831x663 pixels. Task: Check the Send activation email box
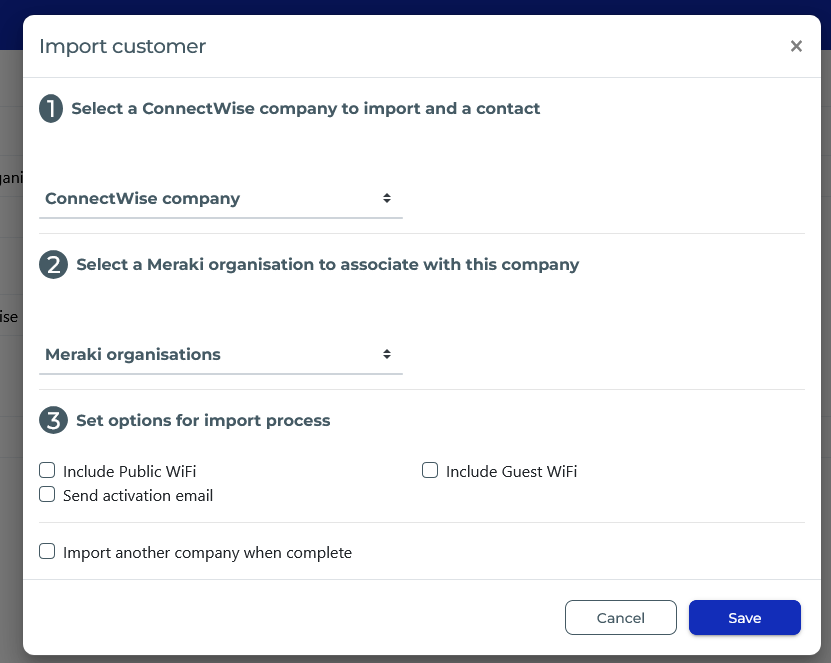[47, 494]
